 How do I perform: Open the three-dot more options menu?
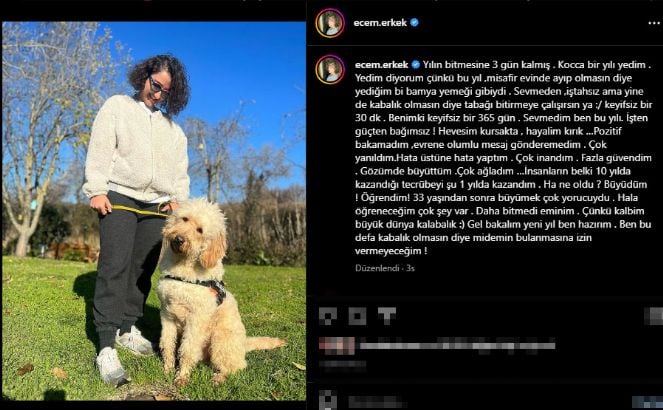(x=655, y=23)
